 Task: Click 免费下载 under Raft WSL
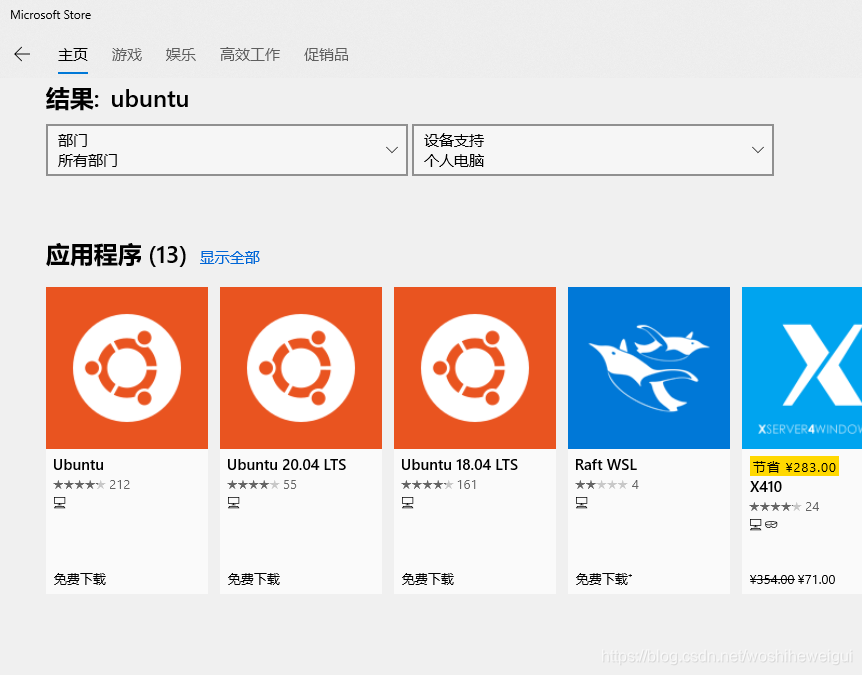(603, 579)
